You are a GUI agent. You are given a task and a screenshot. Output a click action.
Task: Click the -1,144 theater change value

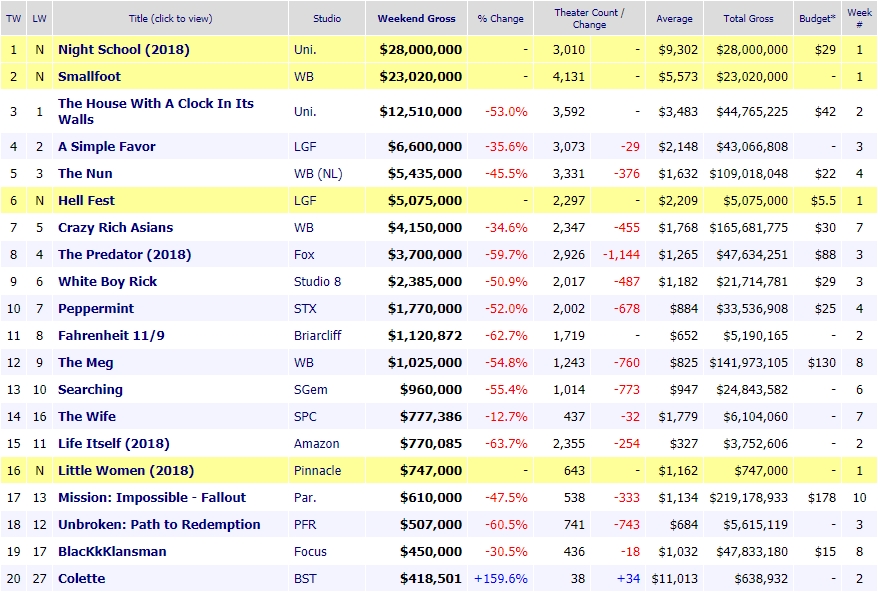tap(621, 254)
